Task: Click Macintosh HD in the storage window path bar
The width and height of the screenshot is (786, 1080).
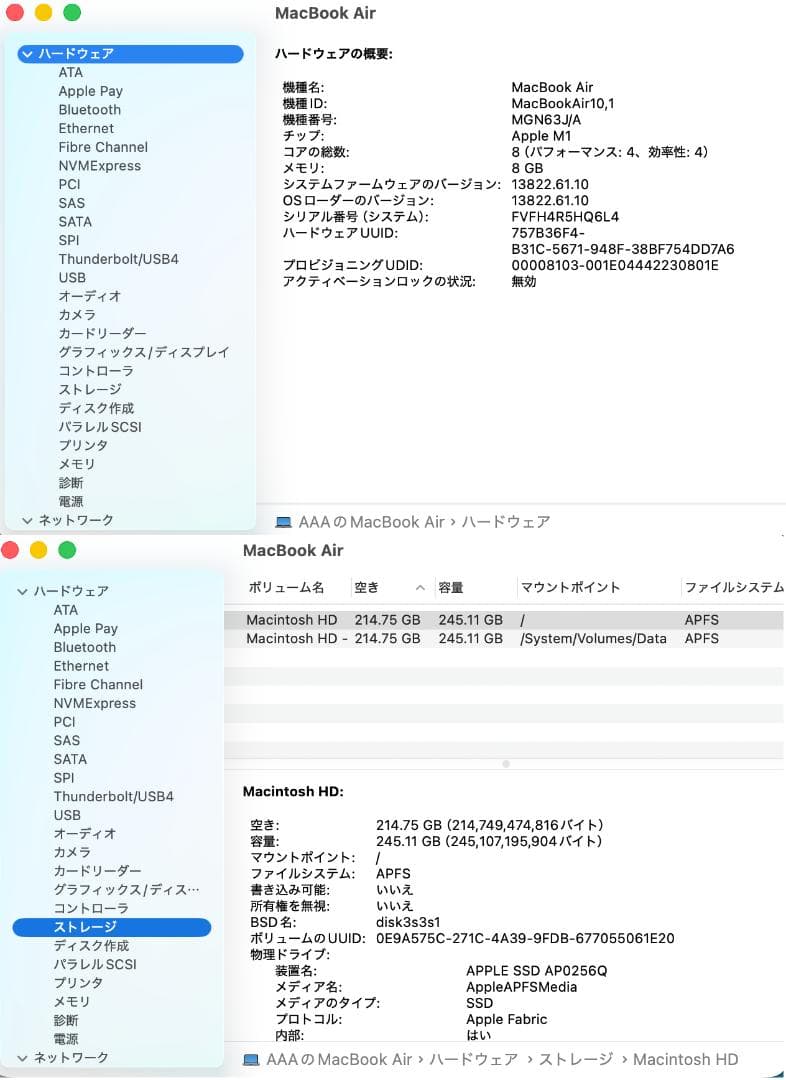Action: (685, 1059)
